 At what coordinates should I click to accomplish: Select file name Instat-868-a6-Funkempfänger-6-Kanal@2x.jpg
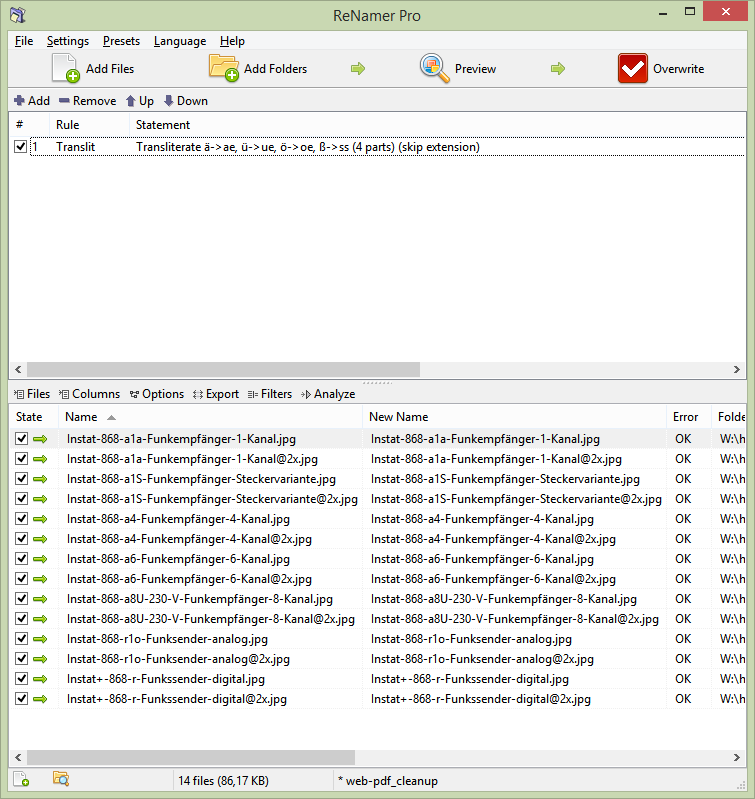[x=189, y=579]
